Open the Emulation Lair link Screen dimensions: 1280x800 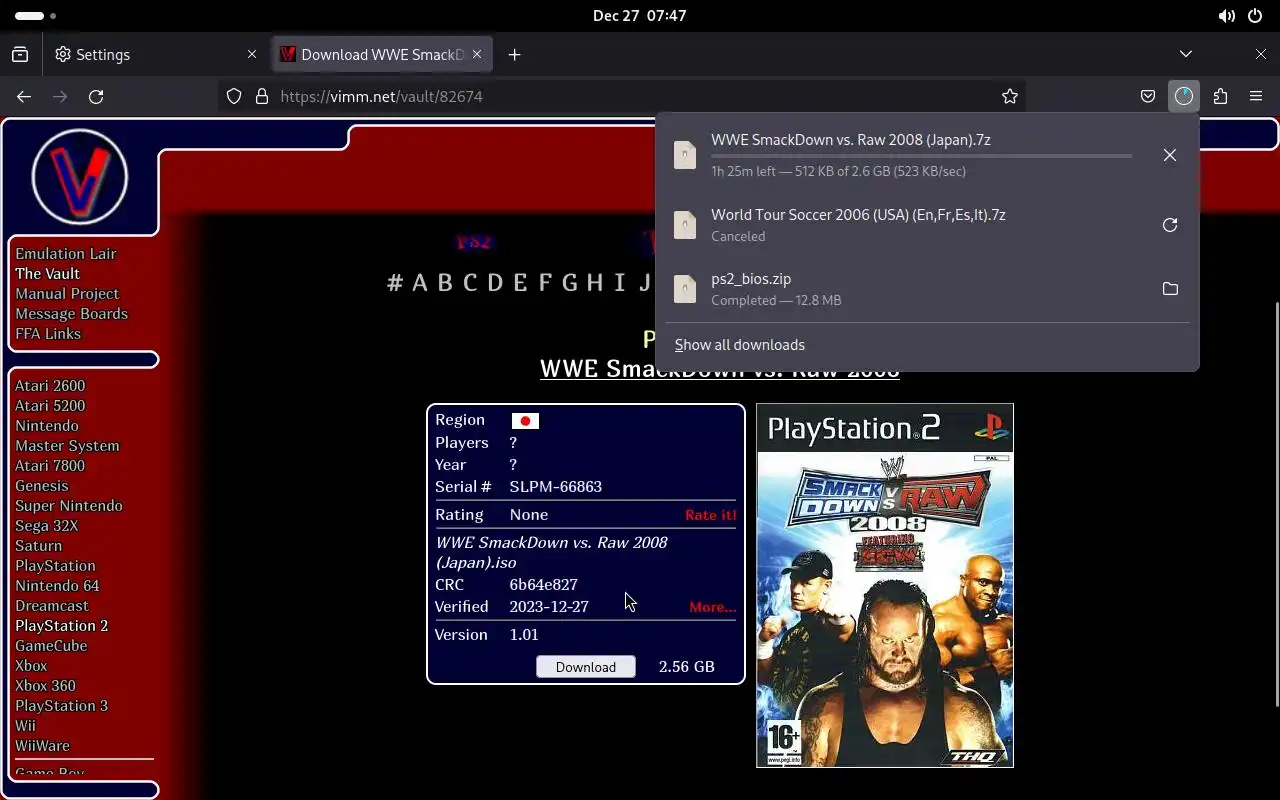pos(66,254)
